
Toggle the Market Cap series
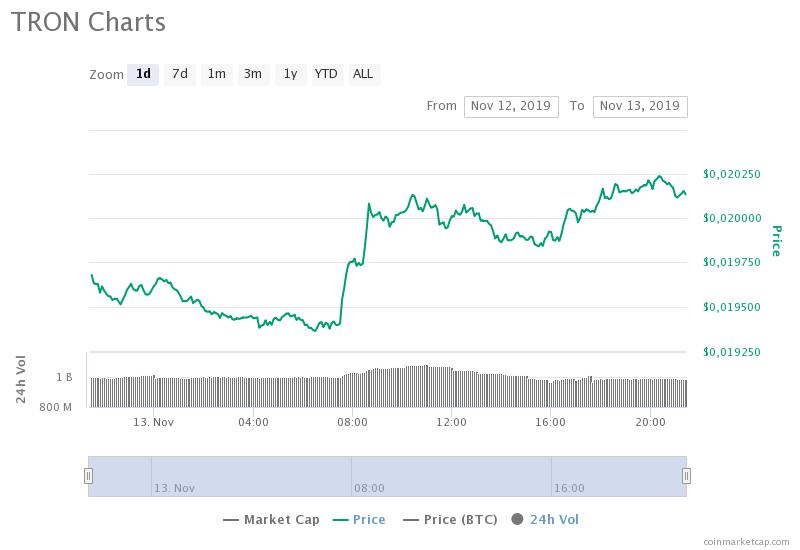pos(271,520)
